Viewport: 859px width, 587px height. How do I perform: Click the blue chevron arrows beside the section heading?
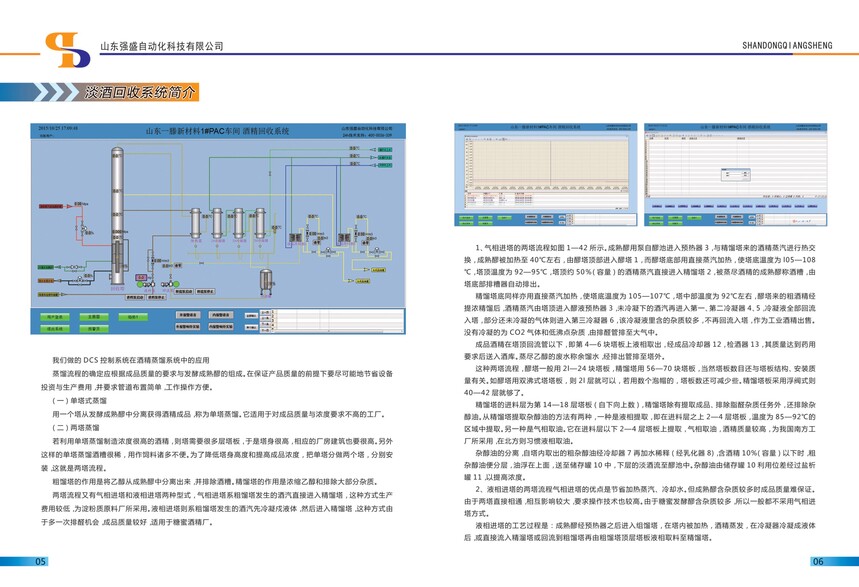click(57, 92)
